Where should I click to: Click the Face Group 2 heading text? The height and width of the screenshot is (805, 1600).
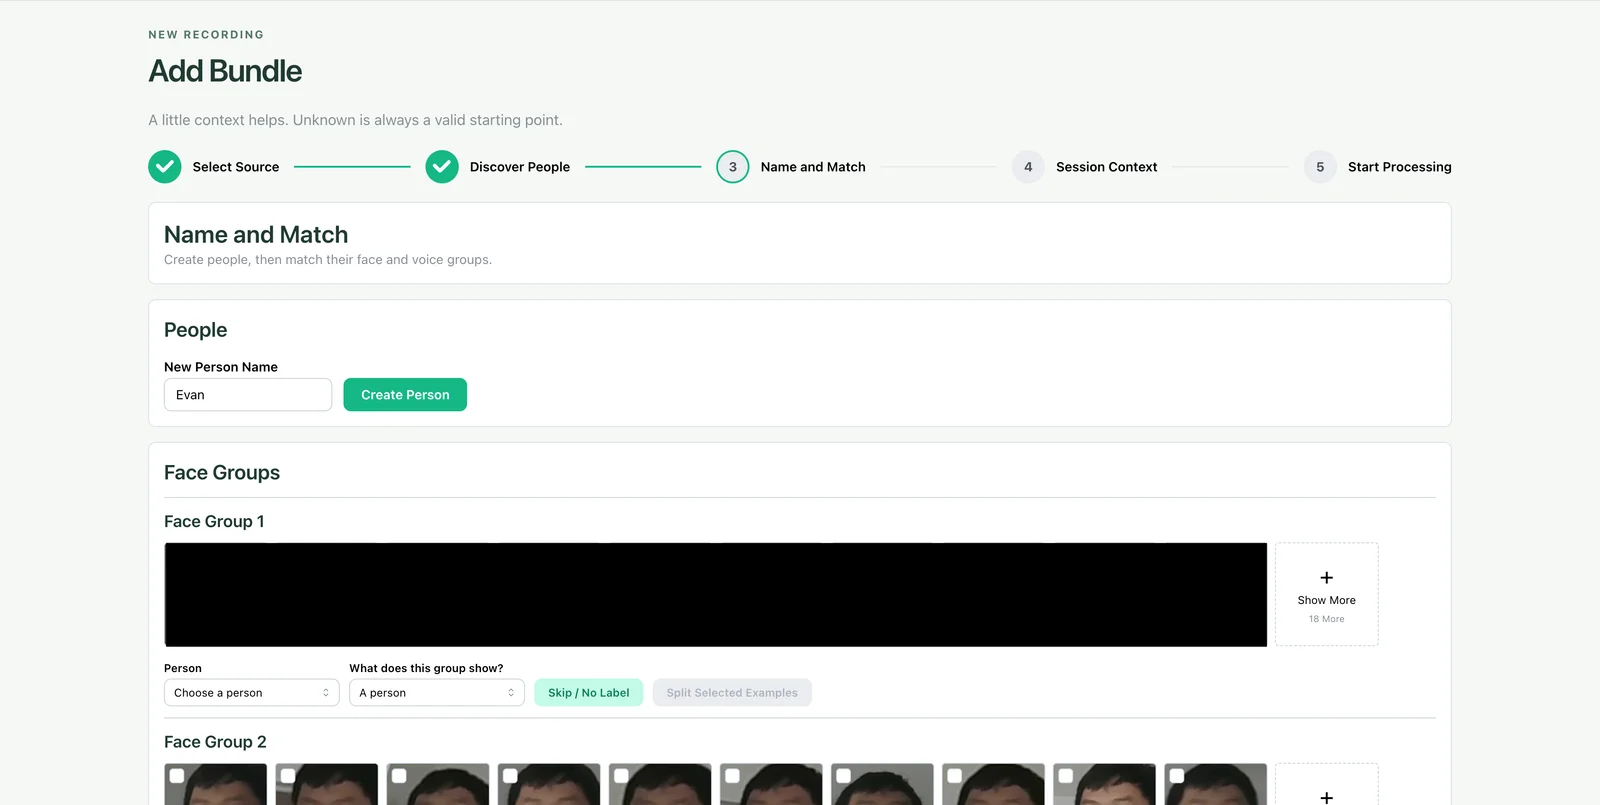point(215,742)
